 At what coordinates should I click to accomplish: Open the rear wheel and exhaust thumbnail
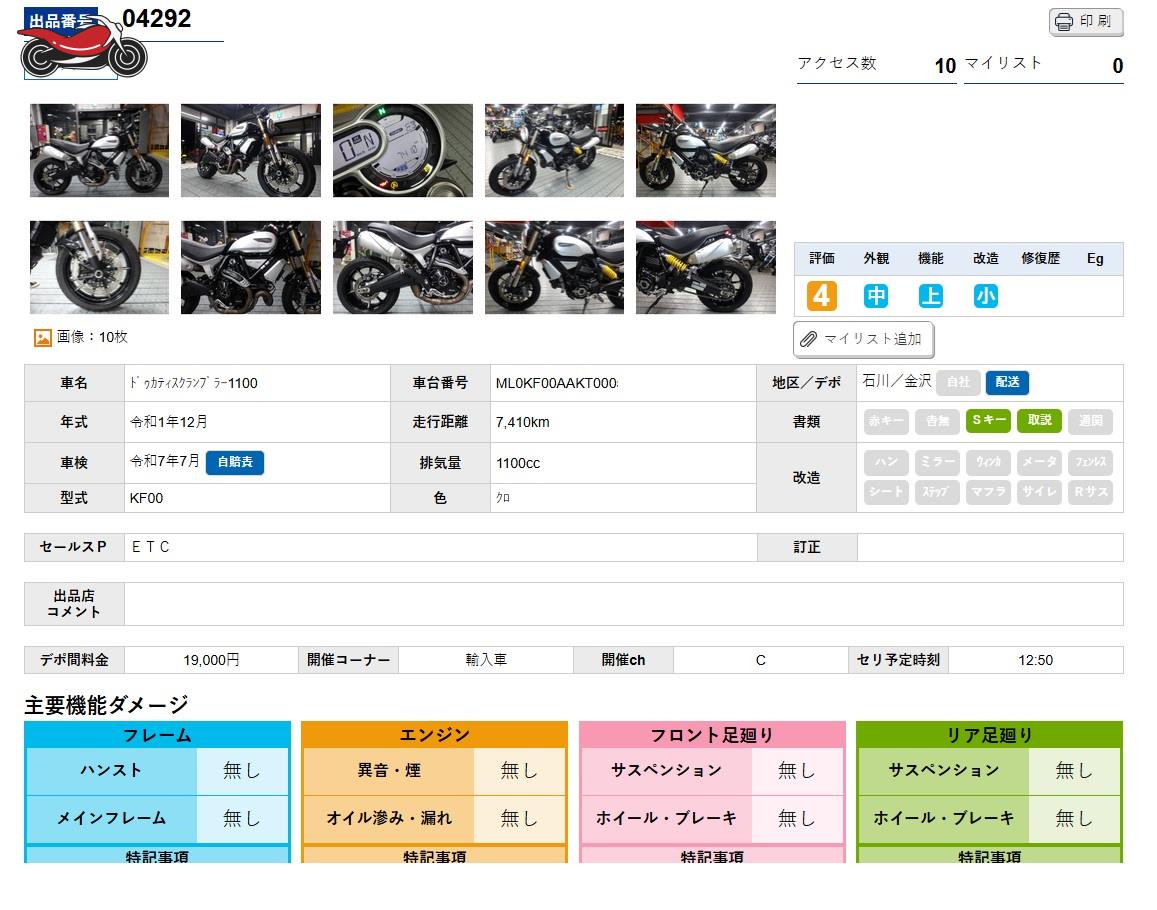(403, 267)
